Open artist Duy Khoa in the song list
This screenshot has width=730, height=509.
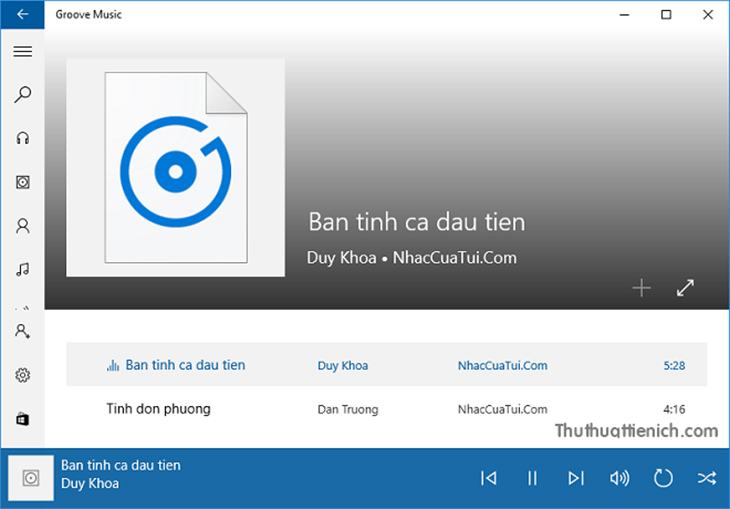(343, 366)
